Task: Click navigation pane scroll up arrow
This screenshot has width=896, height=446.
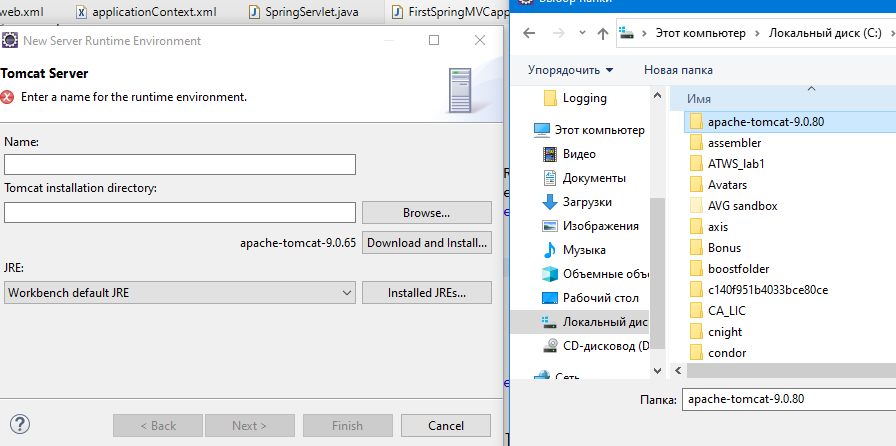Action: (x=657, y=95)
